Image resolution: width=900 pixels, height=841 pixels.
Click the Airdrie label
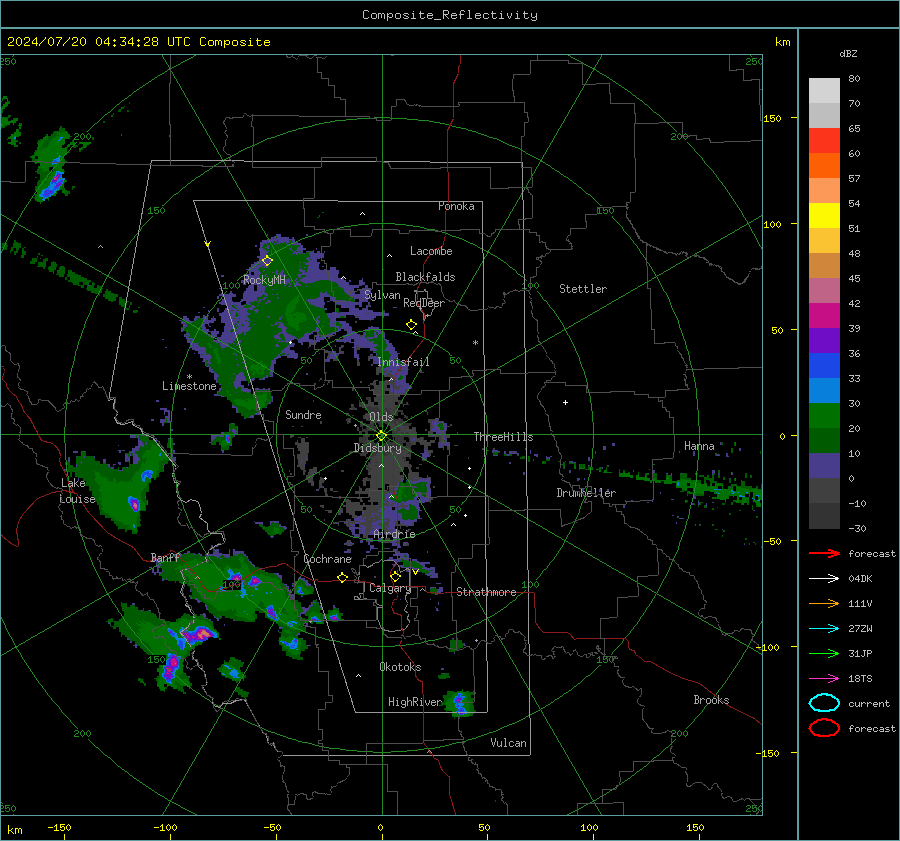pos(394,534)
